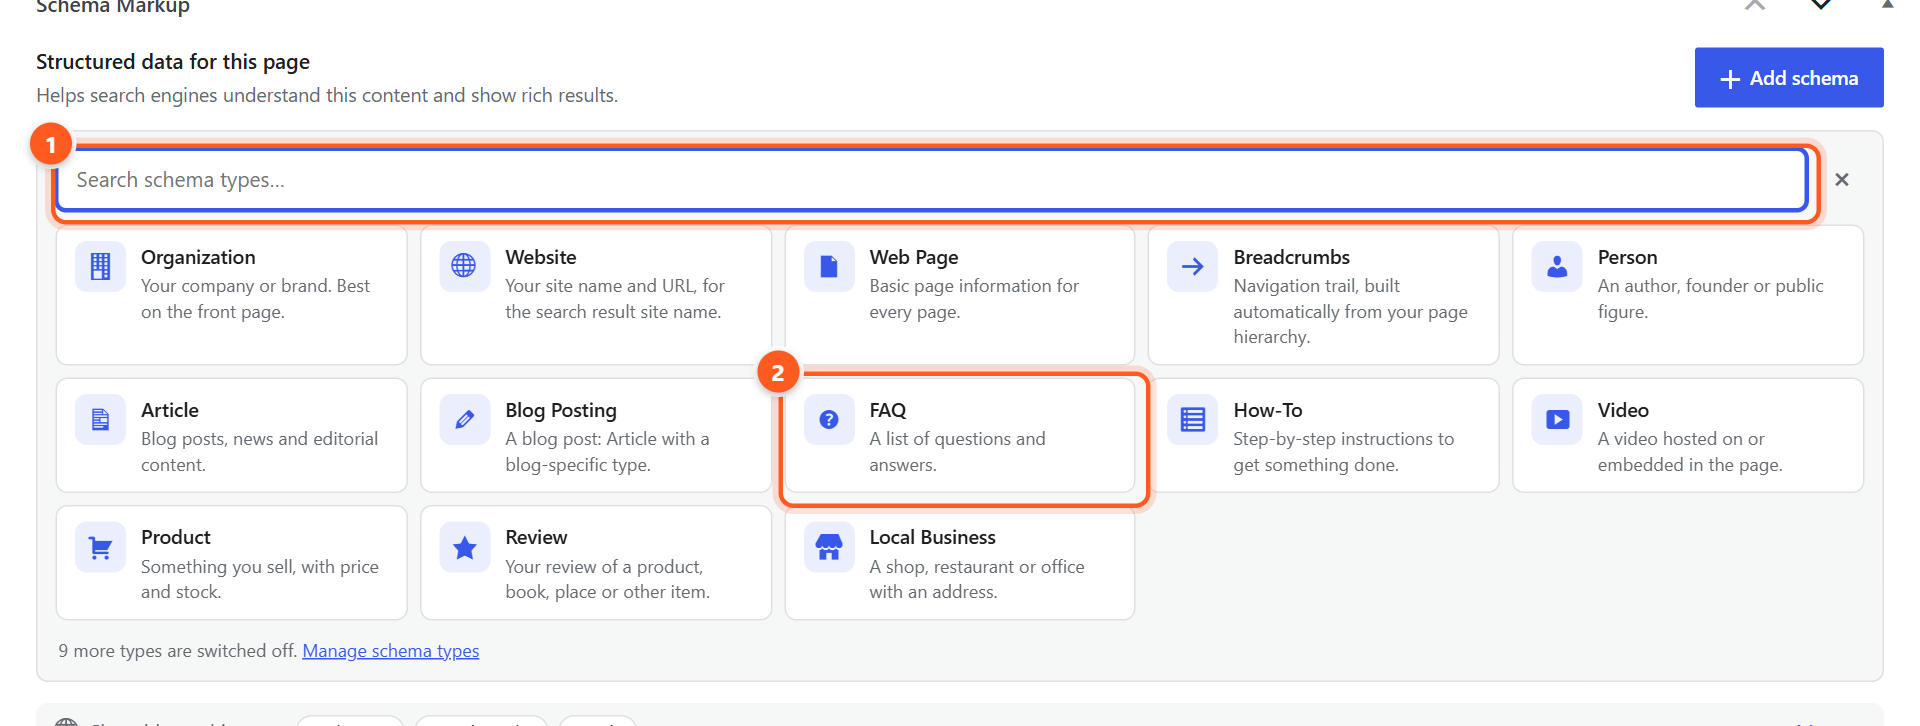The image size is (1920, 726).
Task: Click the '9 more types are switched off' text
Action: [x=177, y=651]
